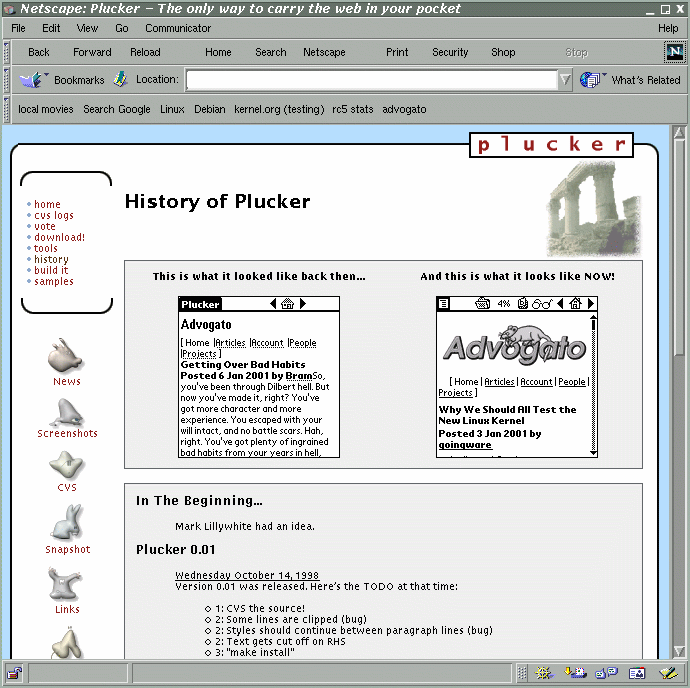Open the Bookmarks icon menu
This screenshot has width=690, height=688.
(33, 80)
